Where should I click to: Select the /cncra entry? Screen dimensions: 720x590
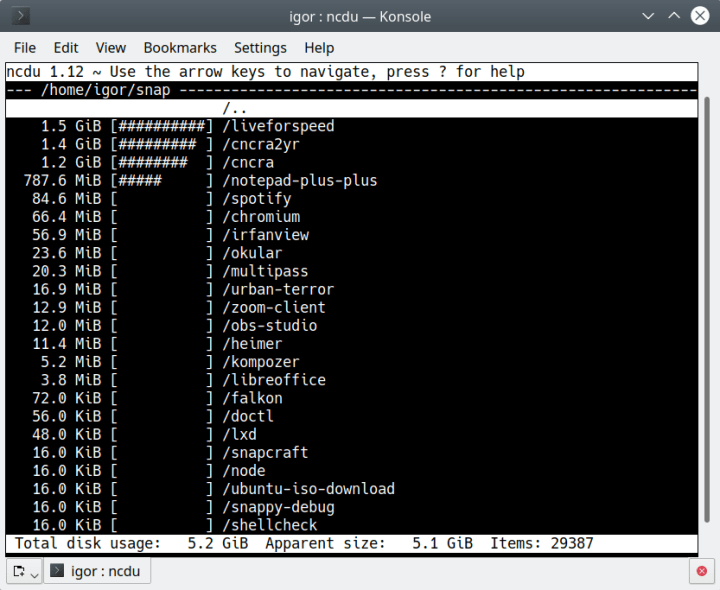(x=352, y=163)
